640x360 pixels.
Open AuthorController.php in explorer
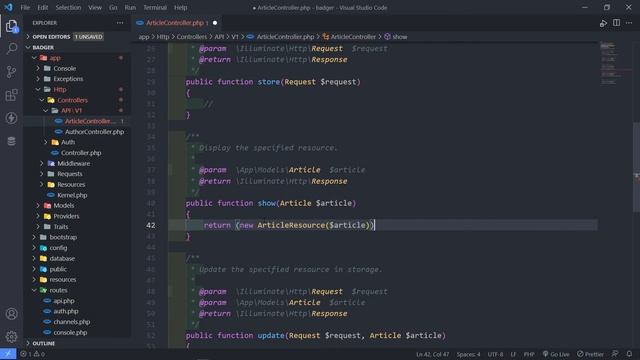click(x=78, y=132)
